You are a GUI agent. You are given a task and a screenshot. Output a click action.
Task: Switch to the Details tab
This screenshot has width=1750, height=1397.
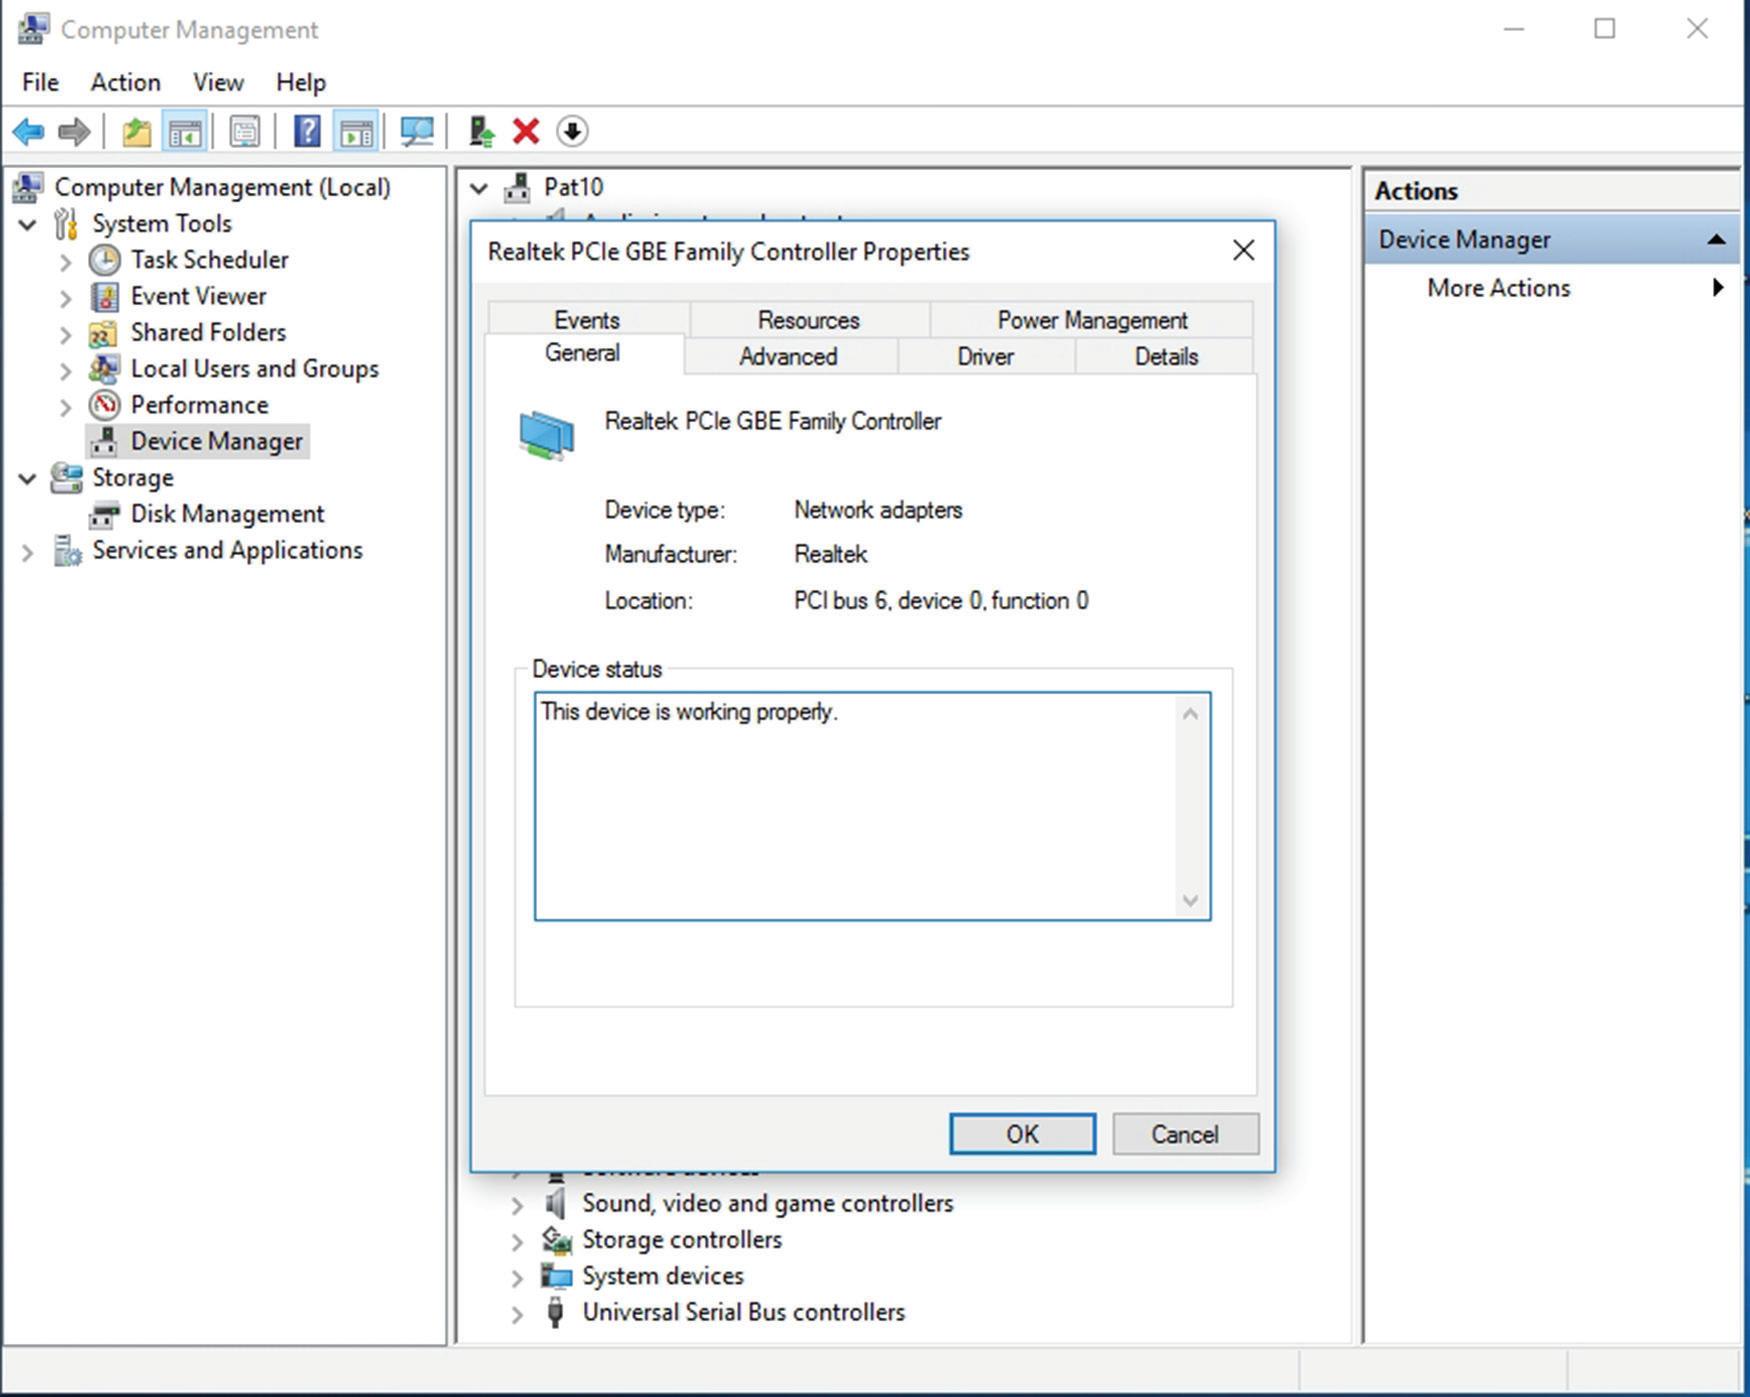1166,356
